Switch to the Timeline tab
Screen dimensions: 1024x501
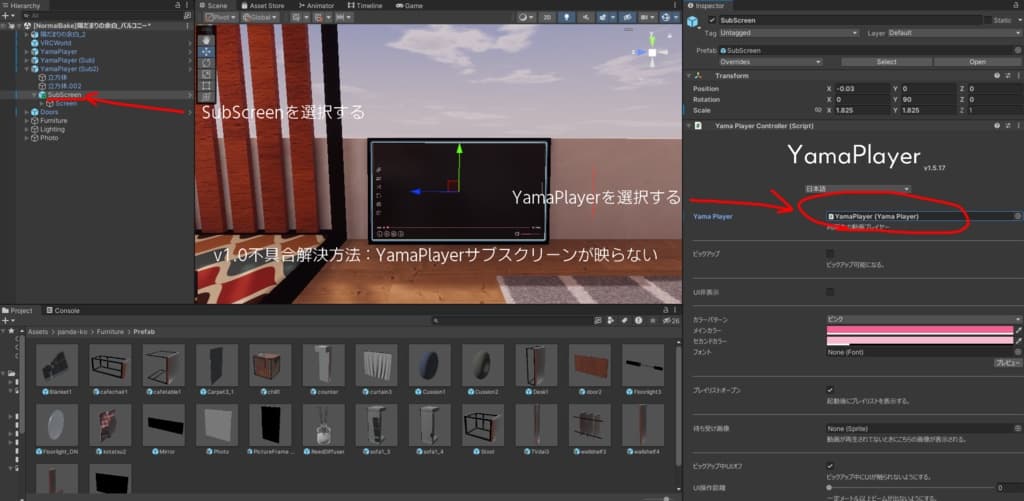pyautogui.click(x=364, y=5)
